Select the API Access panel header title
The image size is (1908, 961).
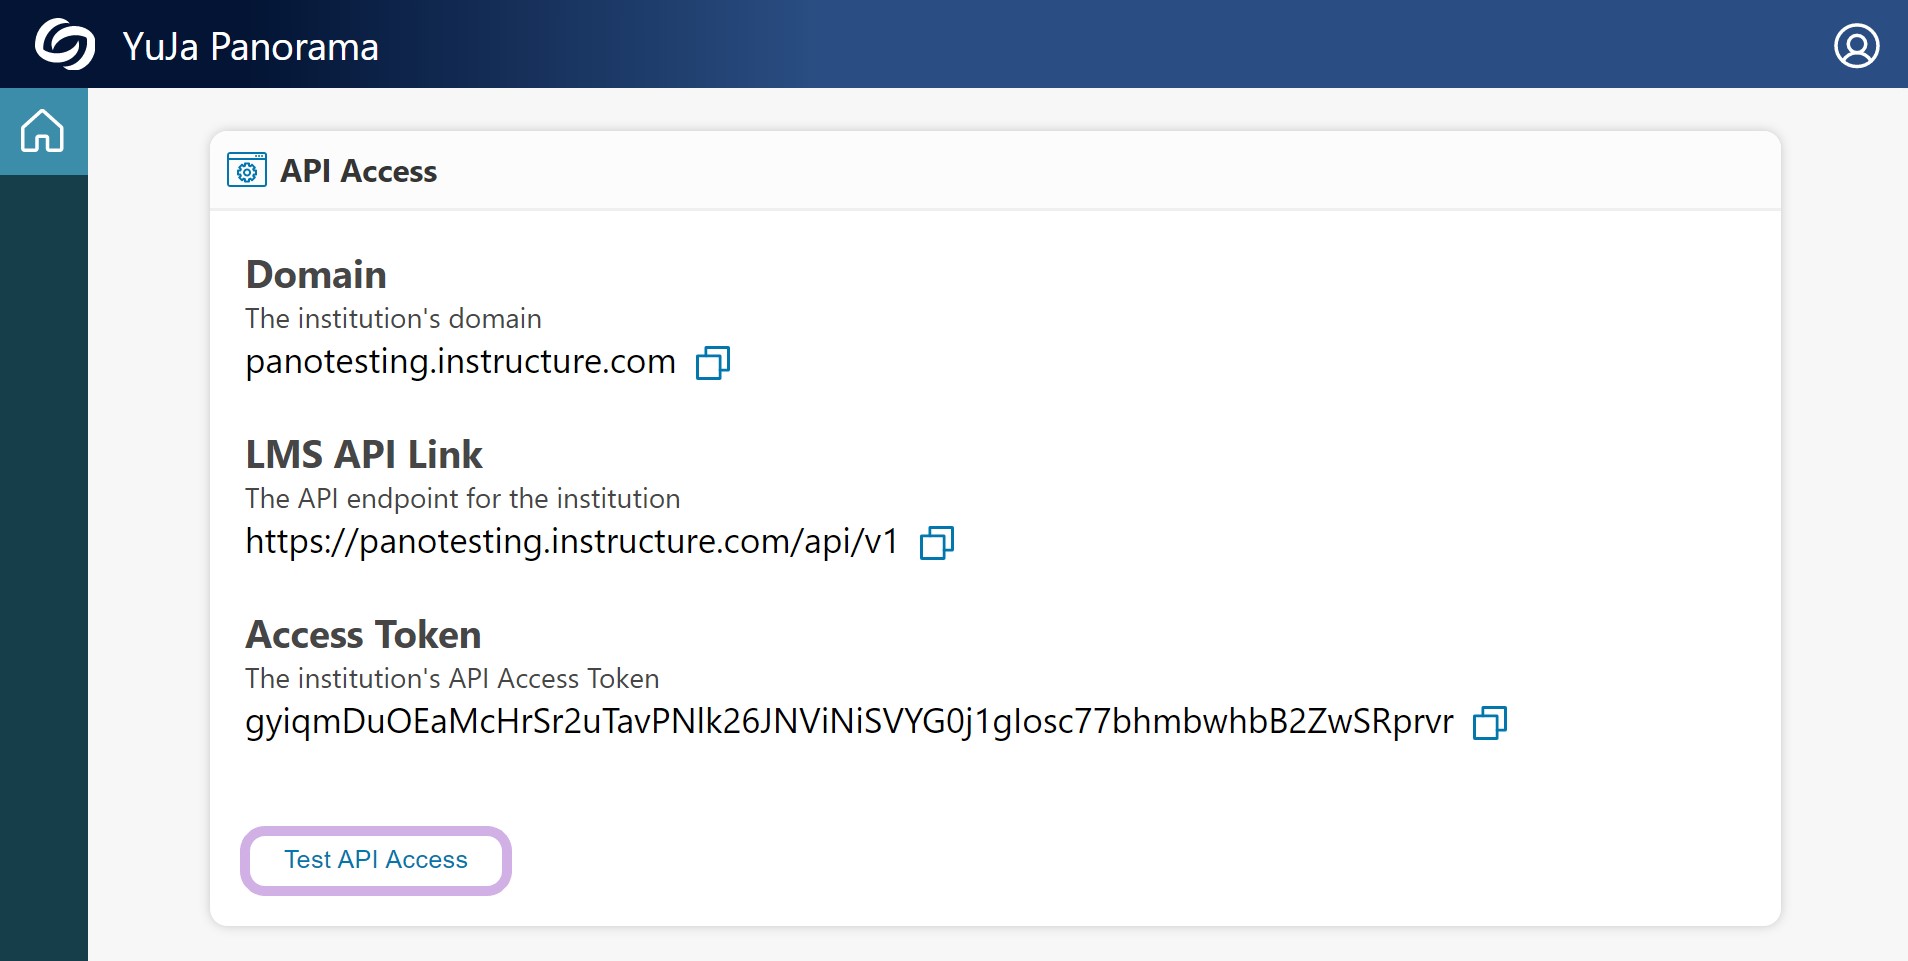click(x=358, y=171)
